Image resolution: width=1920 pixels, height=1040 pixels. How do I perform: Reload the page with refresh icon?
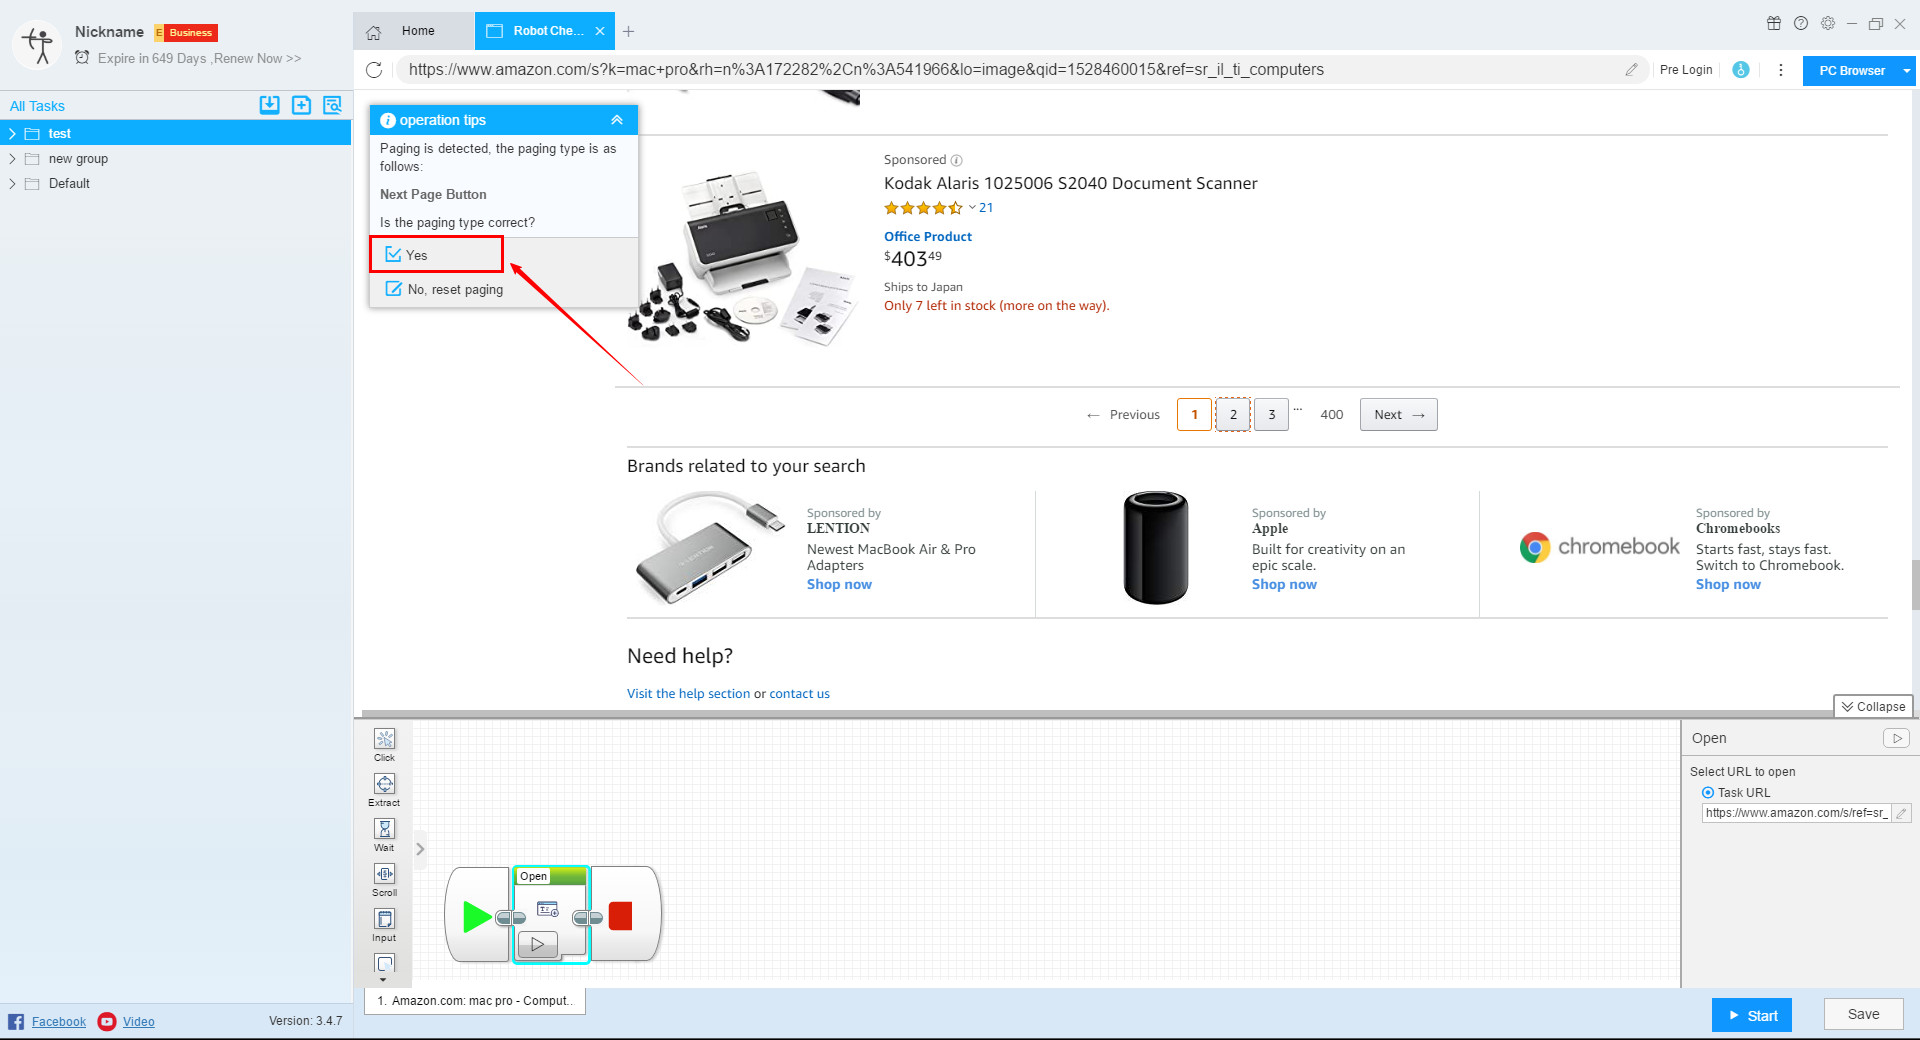click(374, 70)
